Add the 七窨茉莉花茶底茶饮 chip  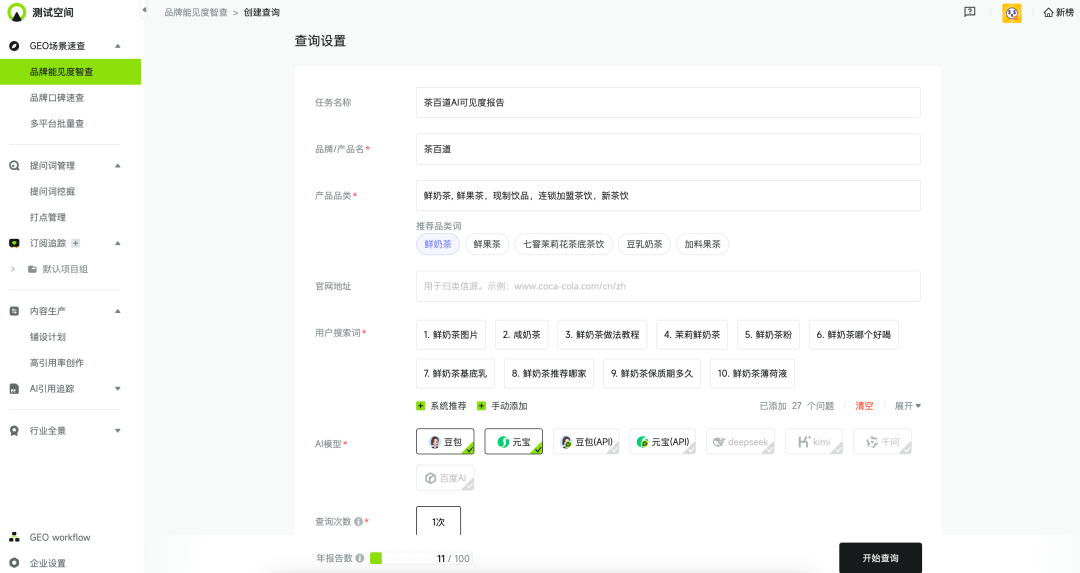tap(563, 244)
